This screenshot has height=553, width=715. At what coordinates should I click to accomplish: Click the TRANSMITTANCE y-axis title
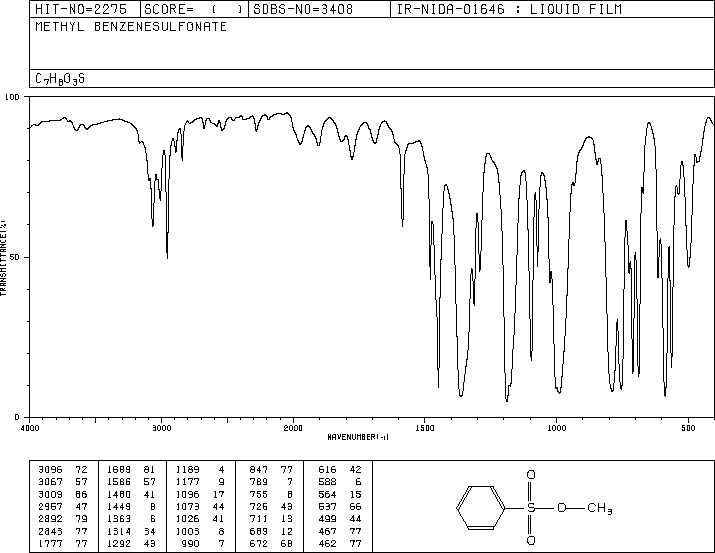(x=3, y=258)
